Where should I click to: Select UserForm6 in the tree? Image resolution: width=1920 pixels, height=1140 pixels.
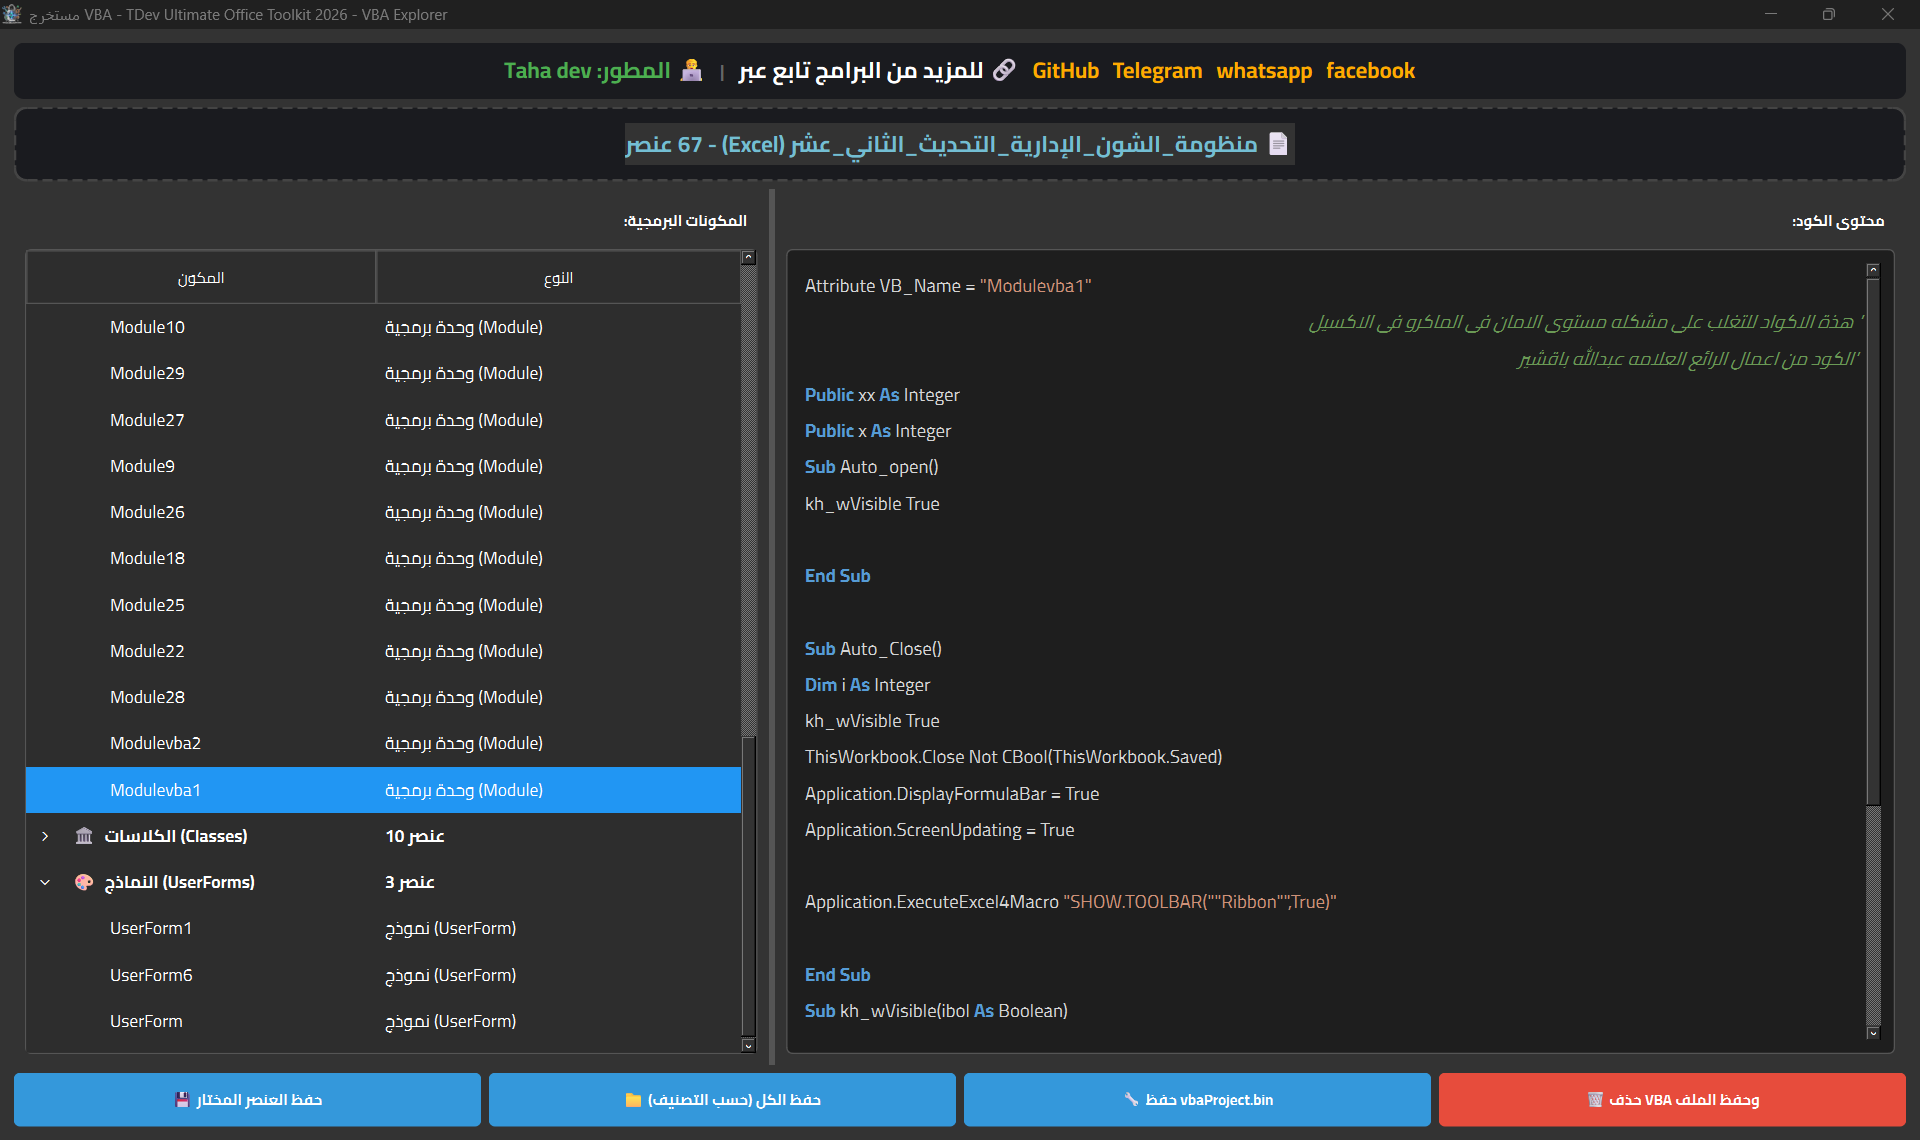point(151,975)
